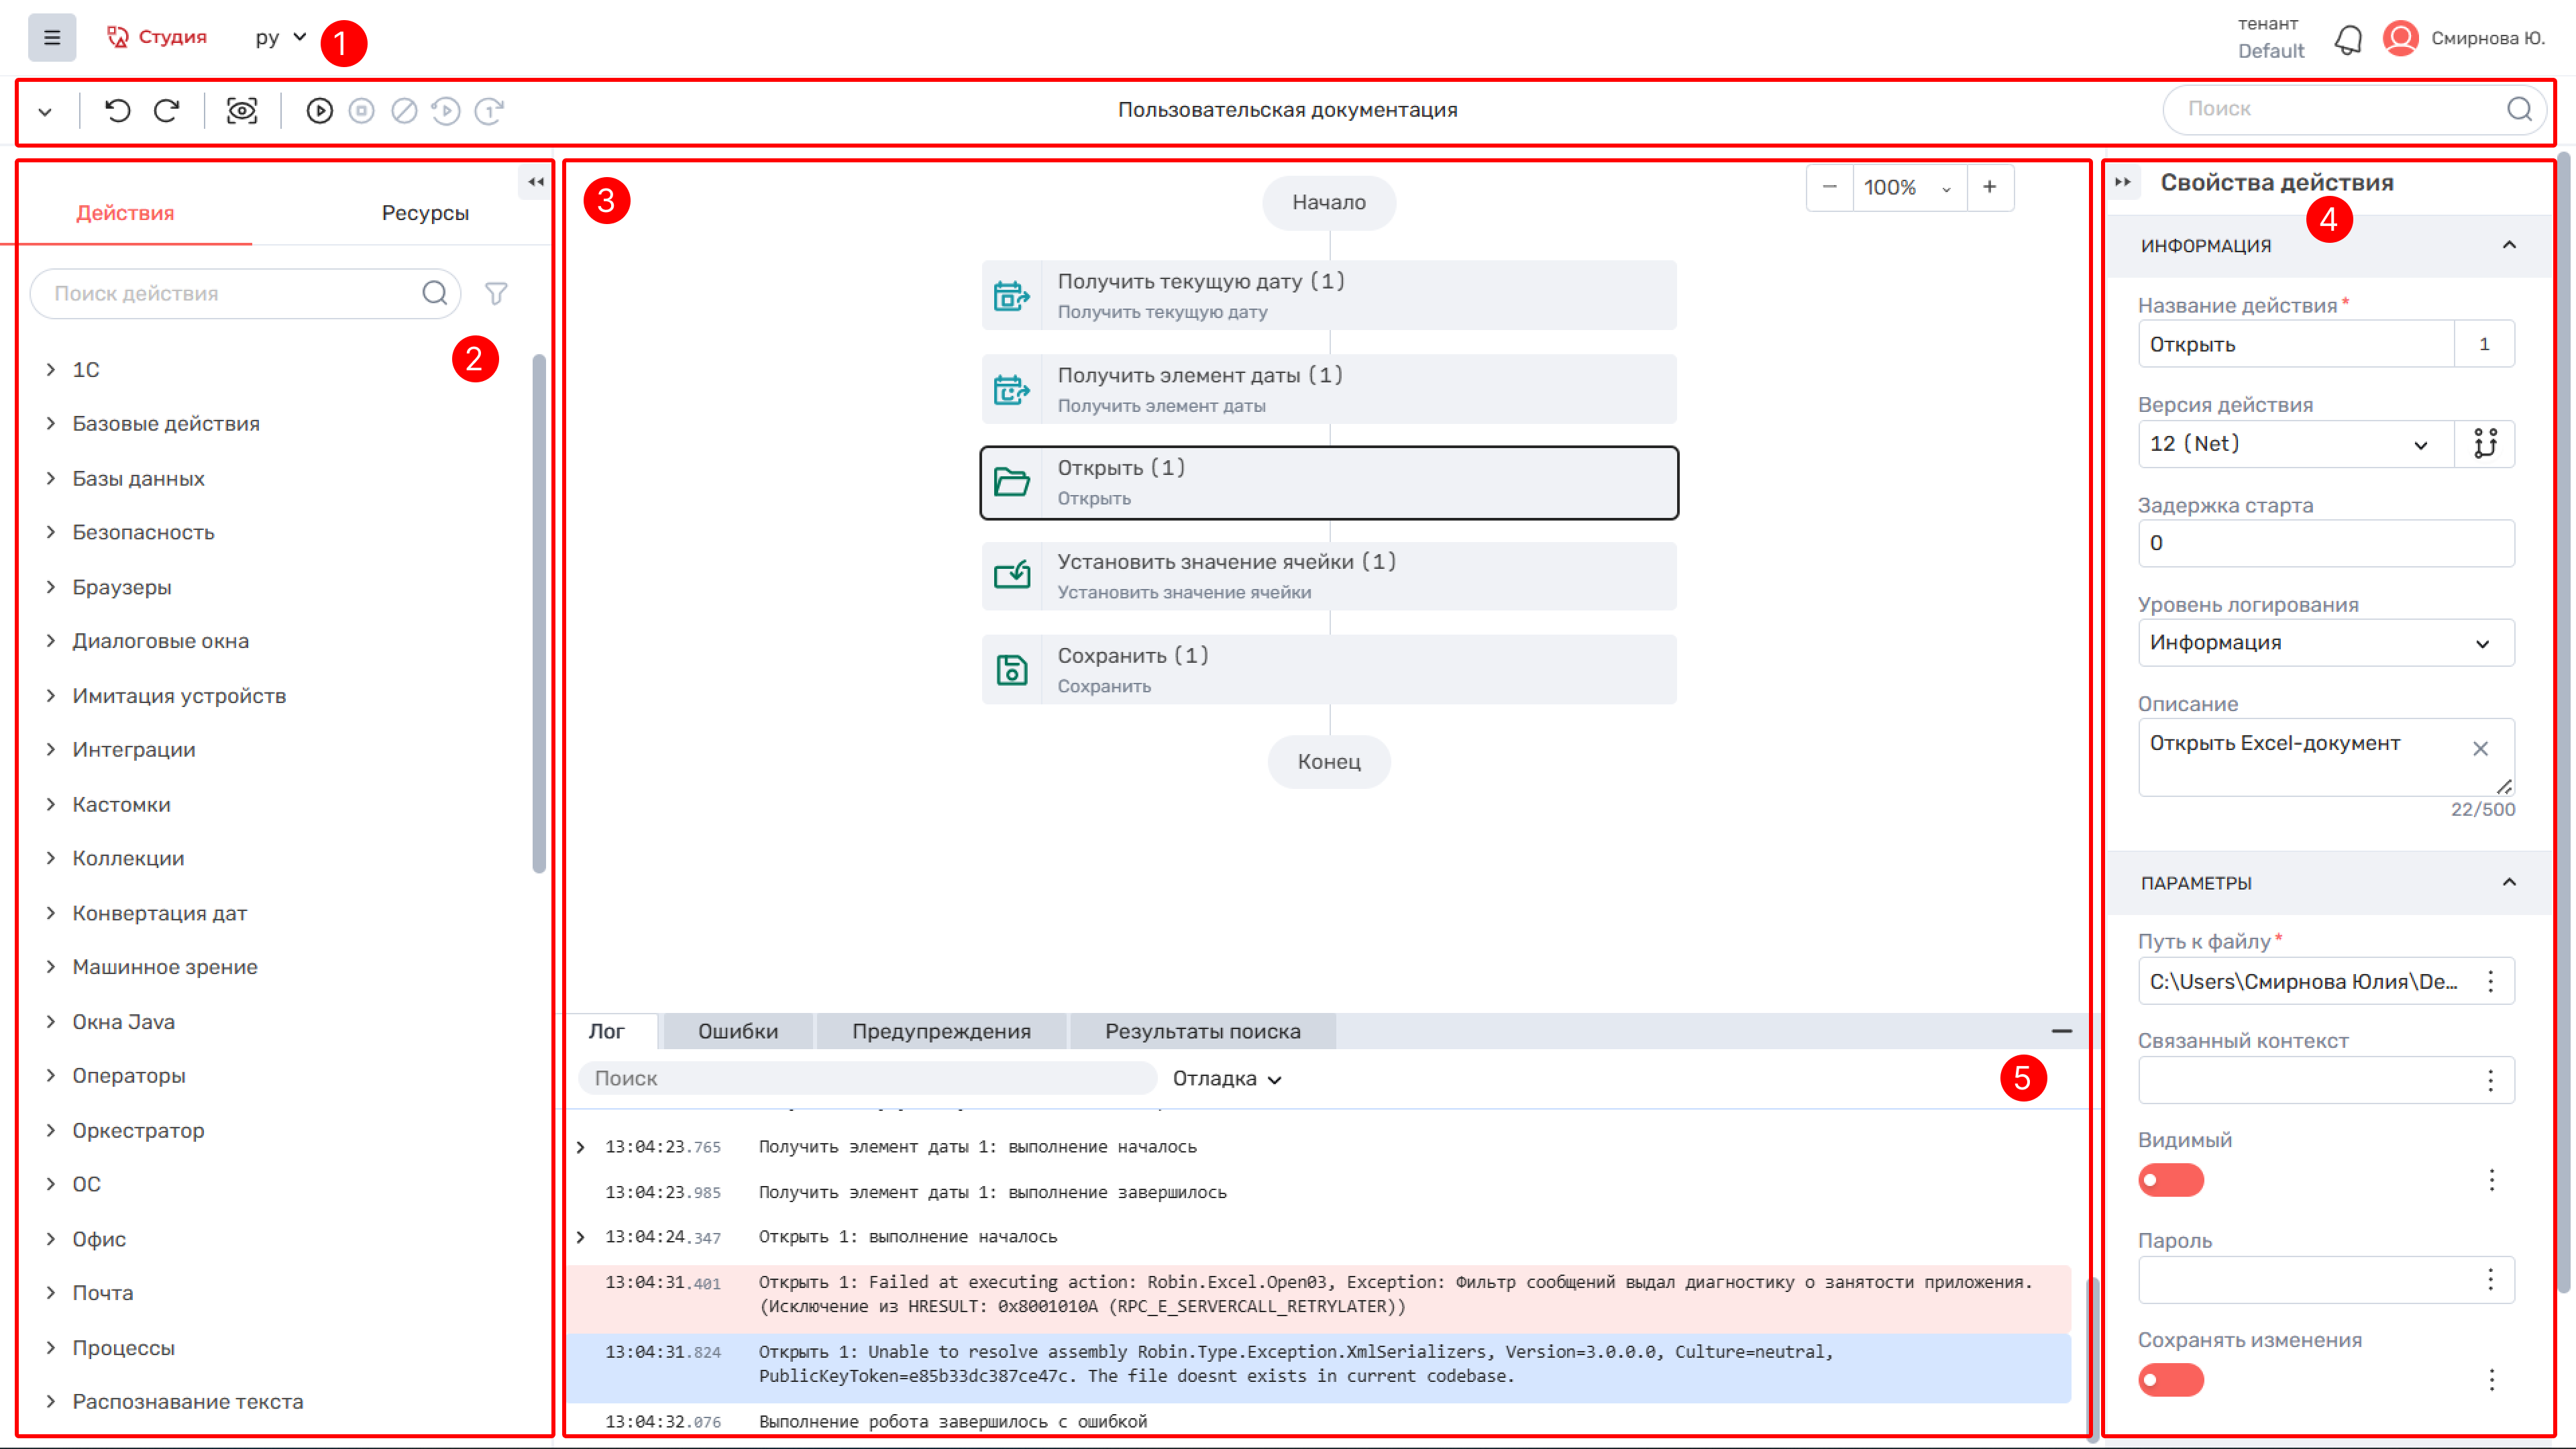Open the Ошибки tab in log panel
Image resolution: width=2576 pixels, height=1449 pixels.
coord(737,1031)
